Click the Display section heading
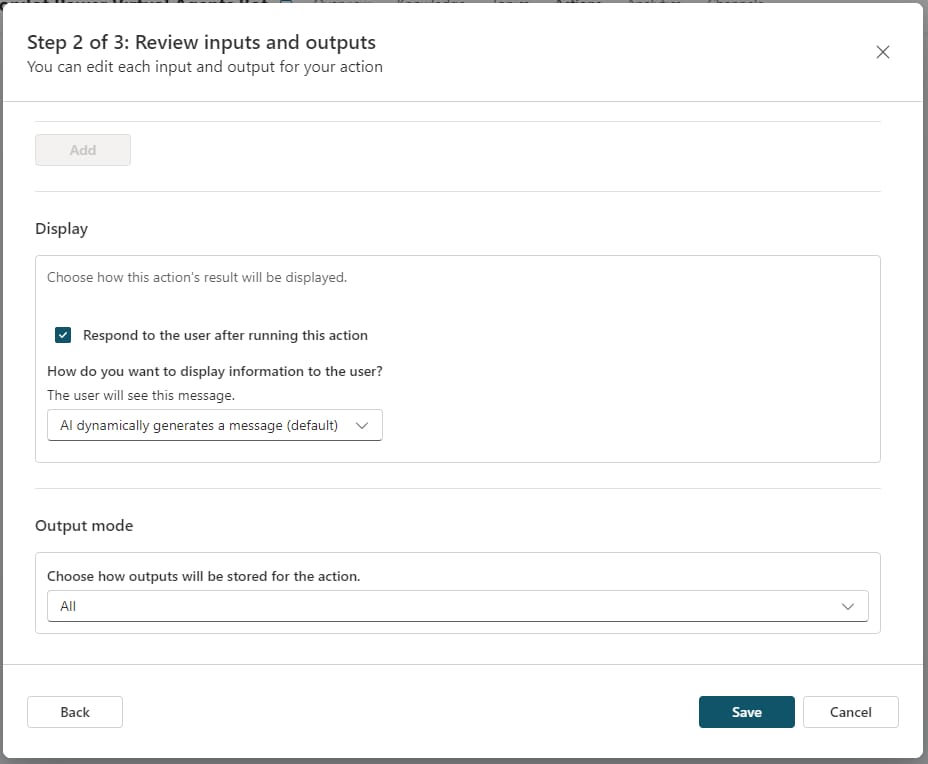The width and height of the screenshot is (928, 764). click(62, 229)
